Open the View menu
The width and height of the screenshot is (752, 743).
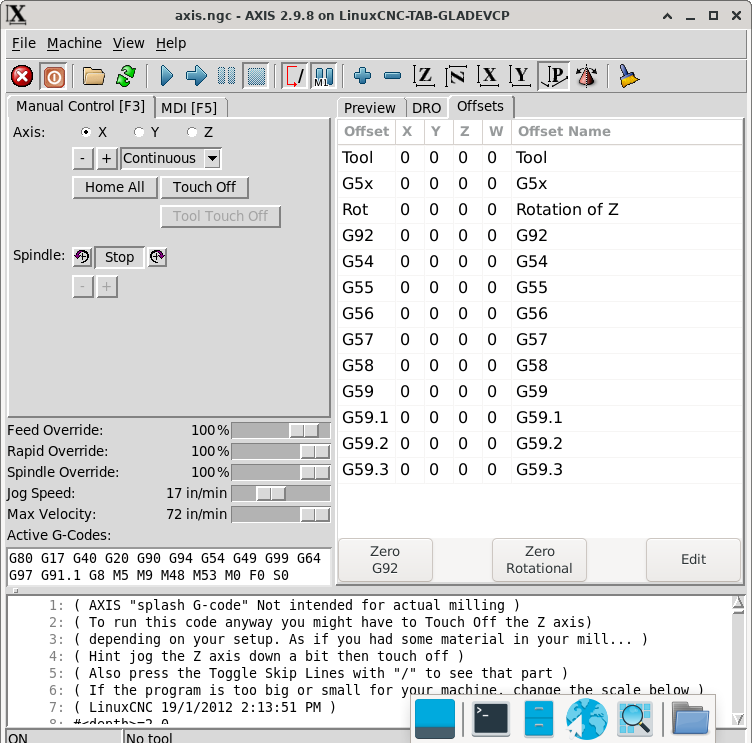(128, 43)
